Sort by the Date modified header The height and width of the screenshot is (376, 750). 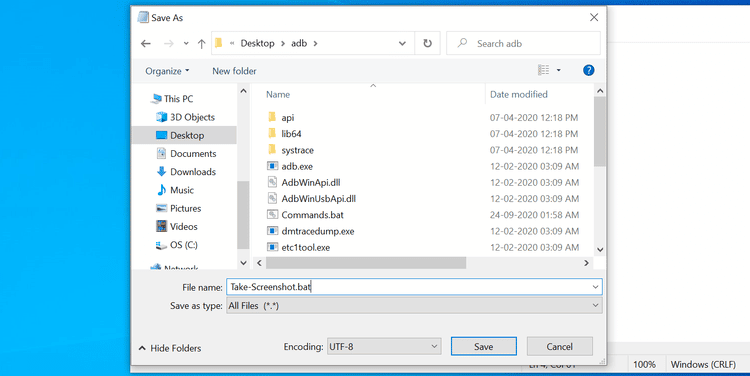(x=518, y=95)
